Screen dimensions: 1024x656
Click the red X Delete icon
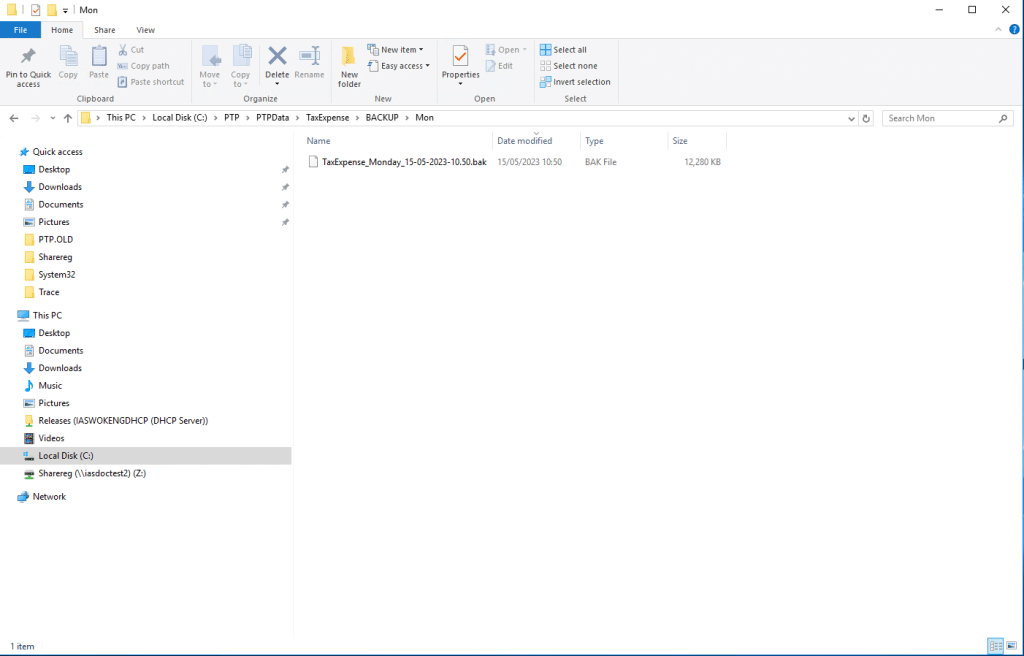(x=277, y=56)
